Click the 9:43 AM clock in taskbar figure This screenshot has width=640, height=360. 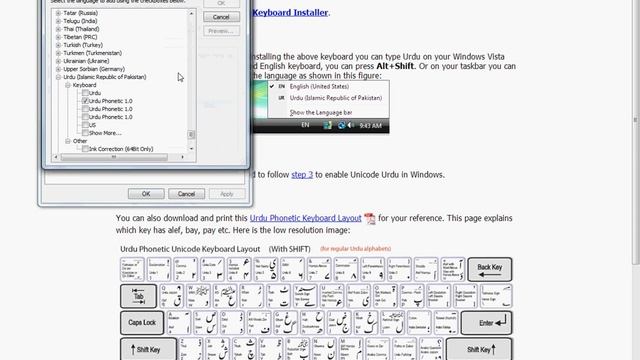[x=370, y=126]
